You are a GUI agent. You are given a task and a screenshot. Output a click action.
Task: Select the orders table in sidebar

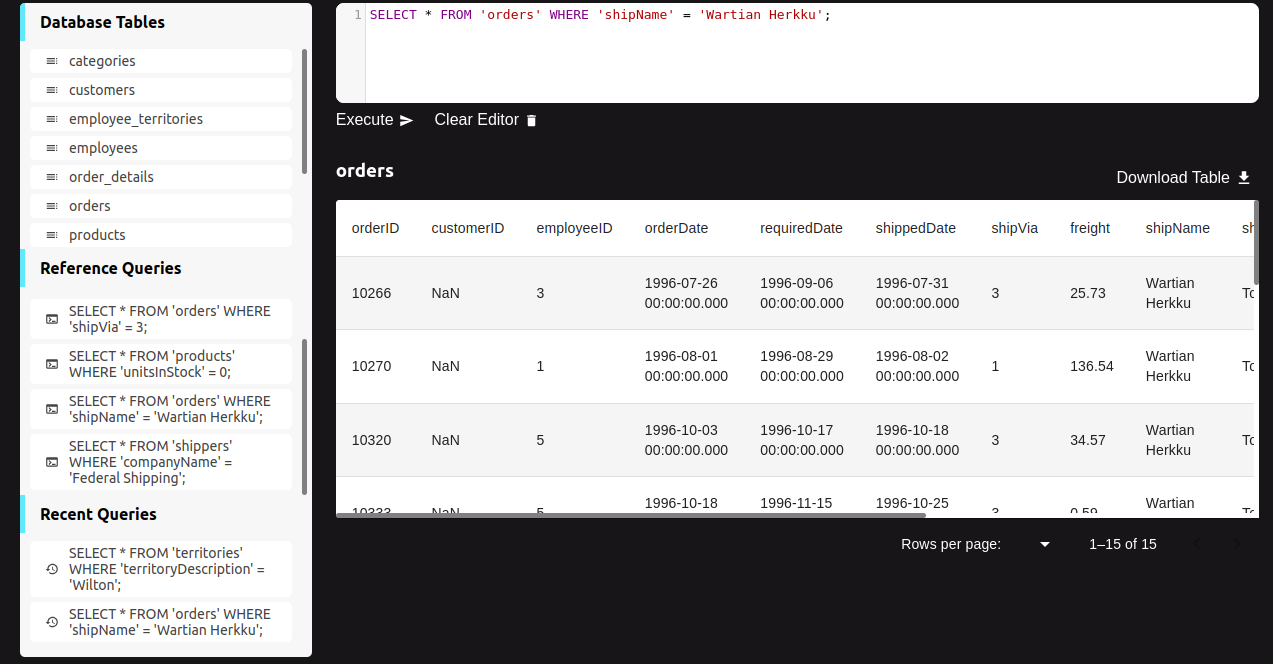[161, 206]
